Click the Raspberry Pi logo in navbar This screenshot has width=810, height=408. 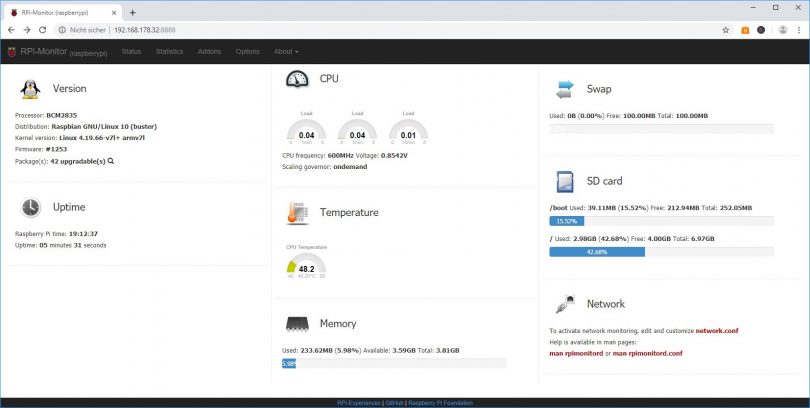tap(12, 52)
